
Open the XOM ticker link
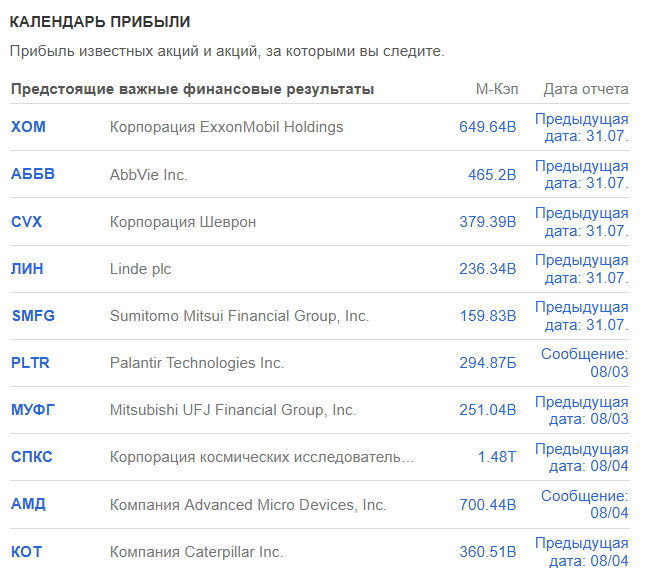point(28,127)
